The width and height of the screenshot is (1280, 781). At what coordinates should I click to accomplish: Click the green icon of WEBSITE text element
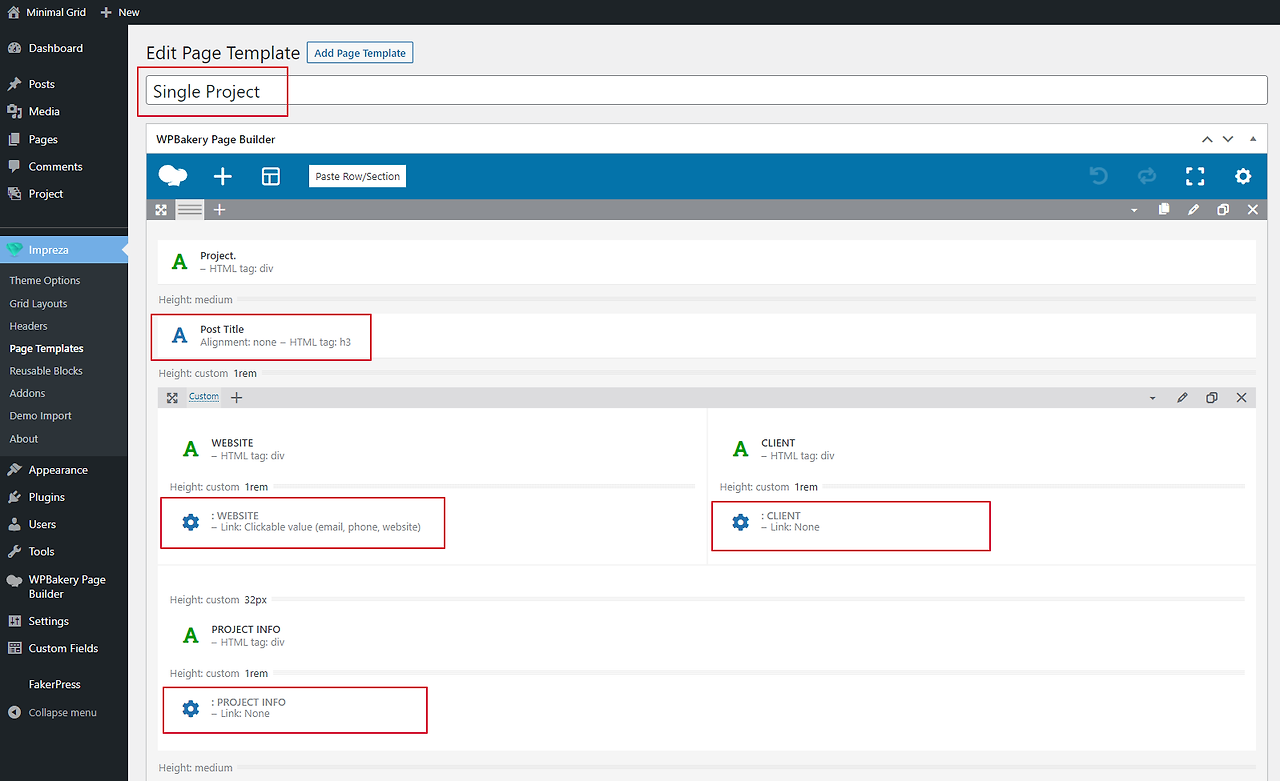pyautogui.click(x=191, y=449)
